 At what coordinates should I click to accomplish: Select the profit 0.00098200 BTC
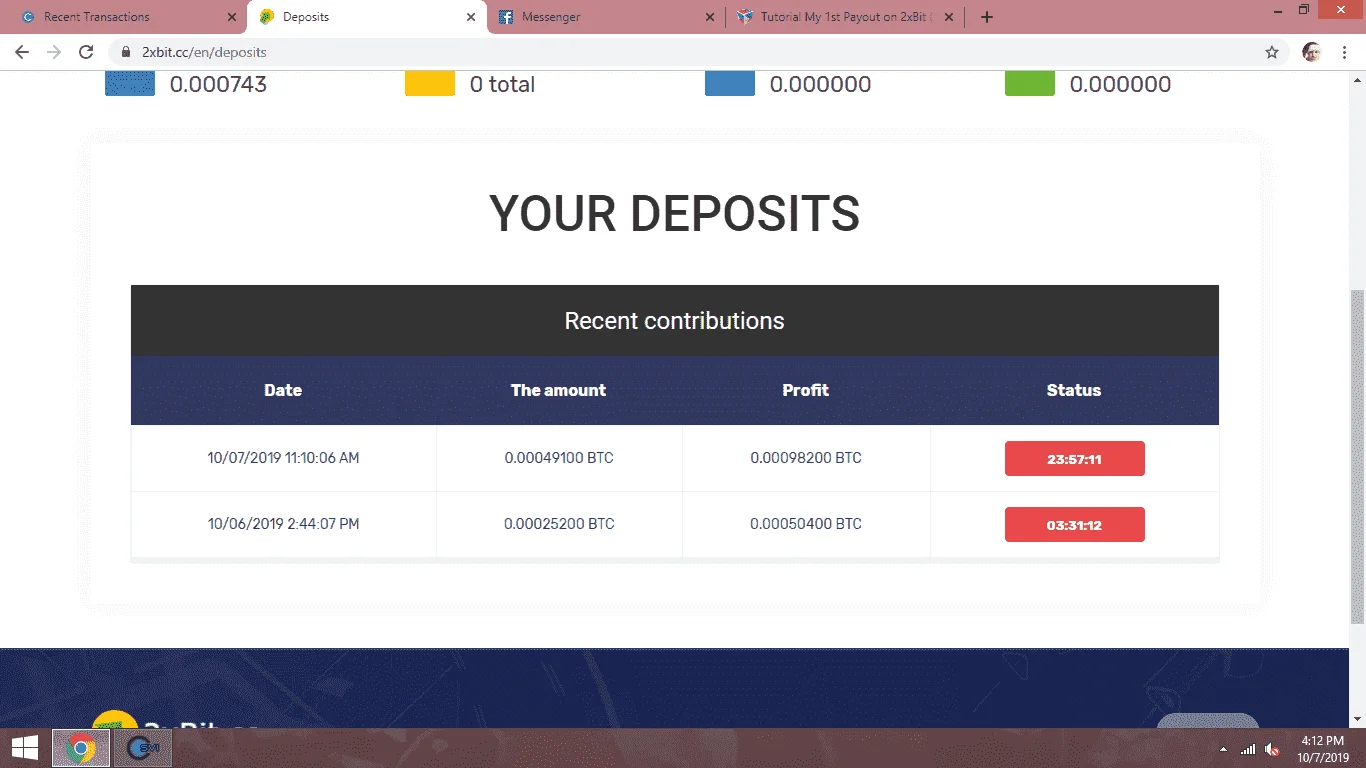click(806, 458)
